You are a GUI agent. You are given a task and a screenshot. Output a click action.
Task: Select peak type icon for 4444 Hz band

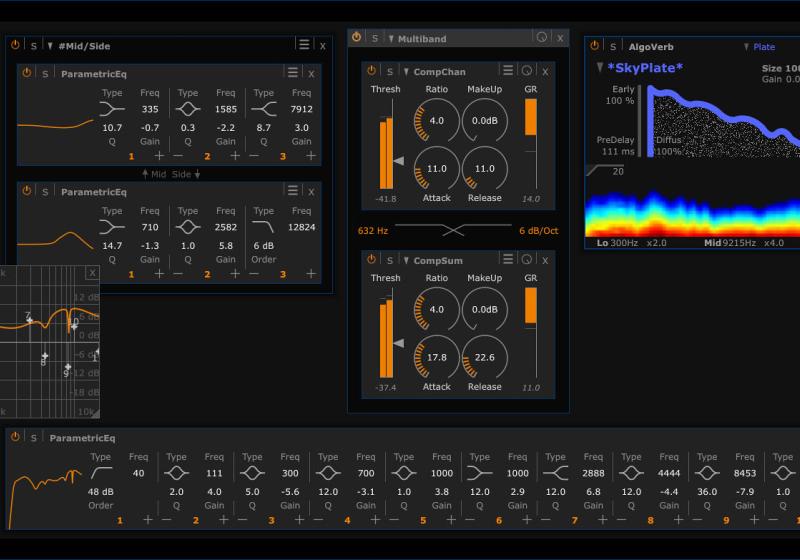[631, 473]
